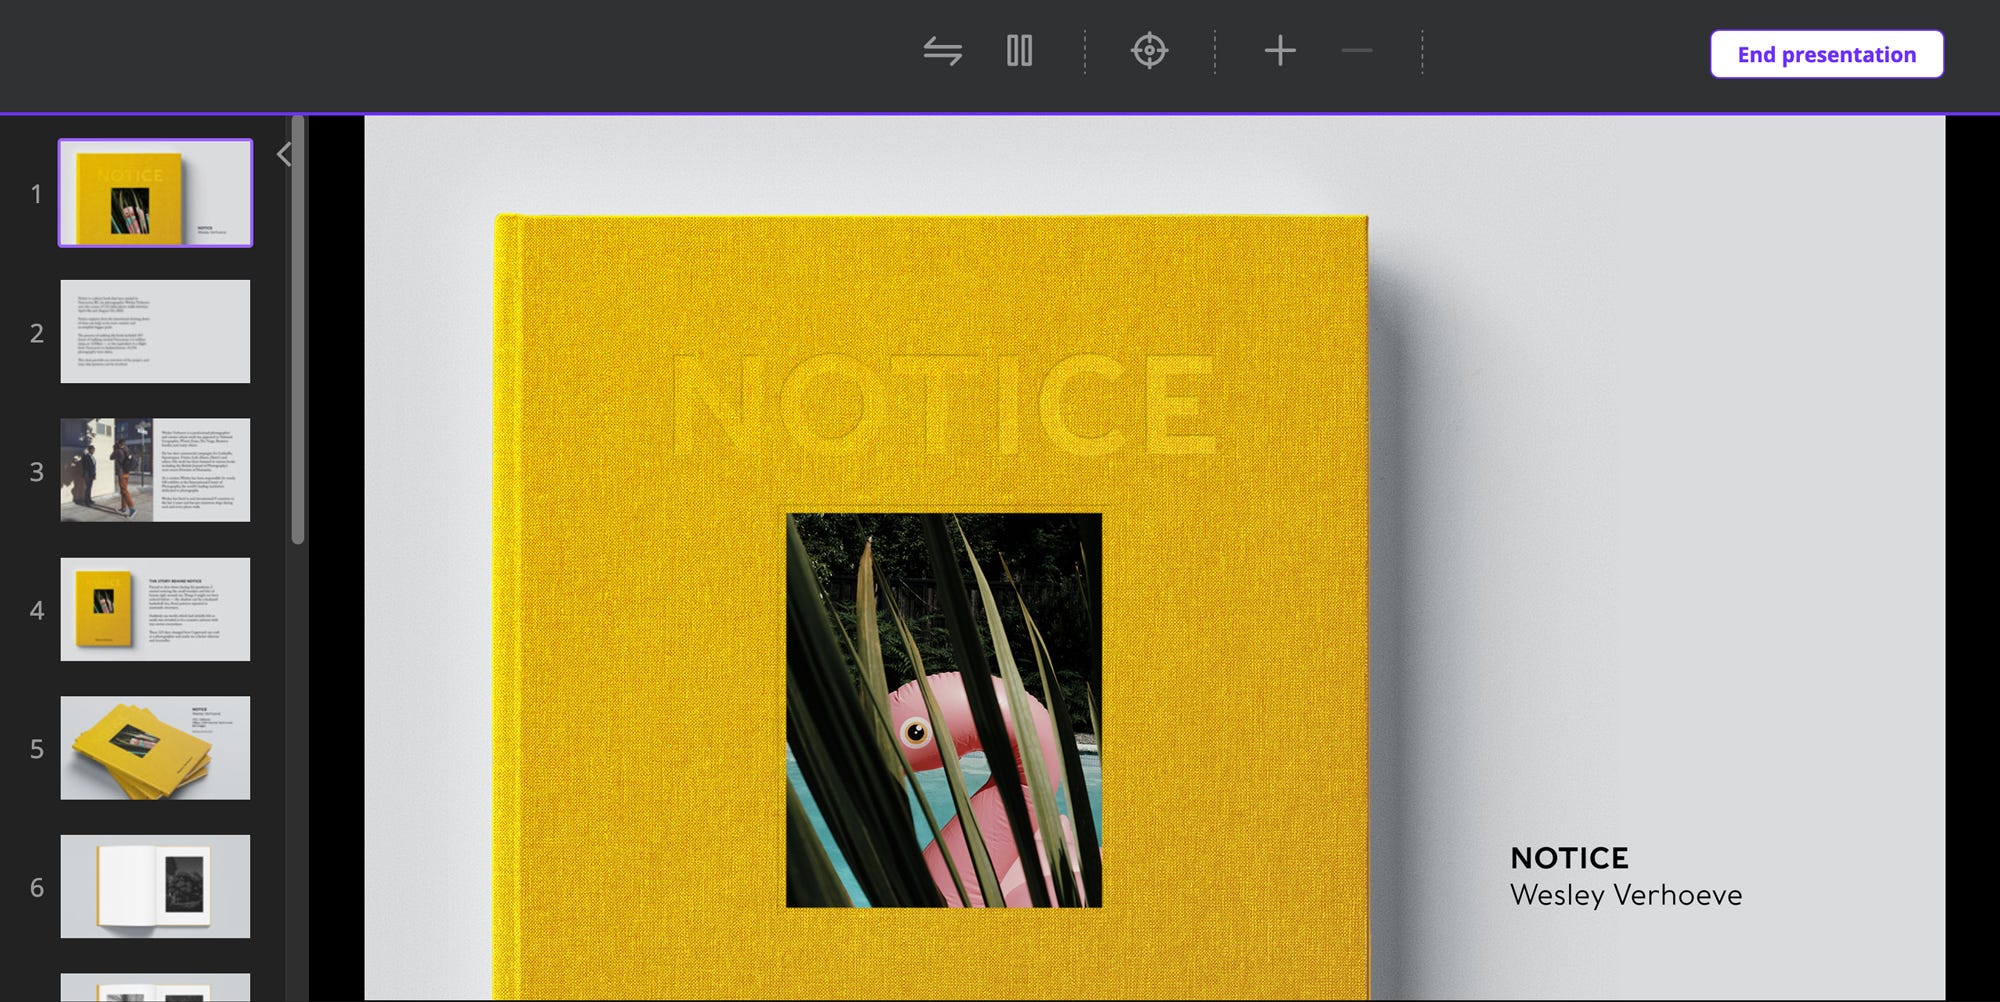Zoom in with the plus icon
This screenshot has height=1002, width=2000.
[x=1280, y=51]
